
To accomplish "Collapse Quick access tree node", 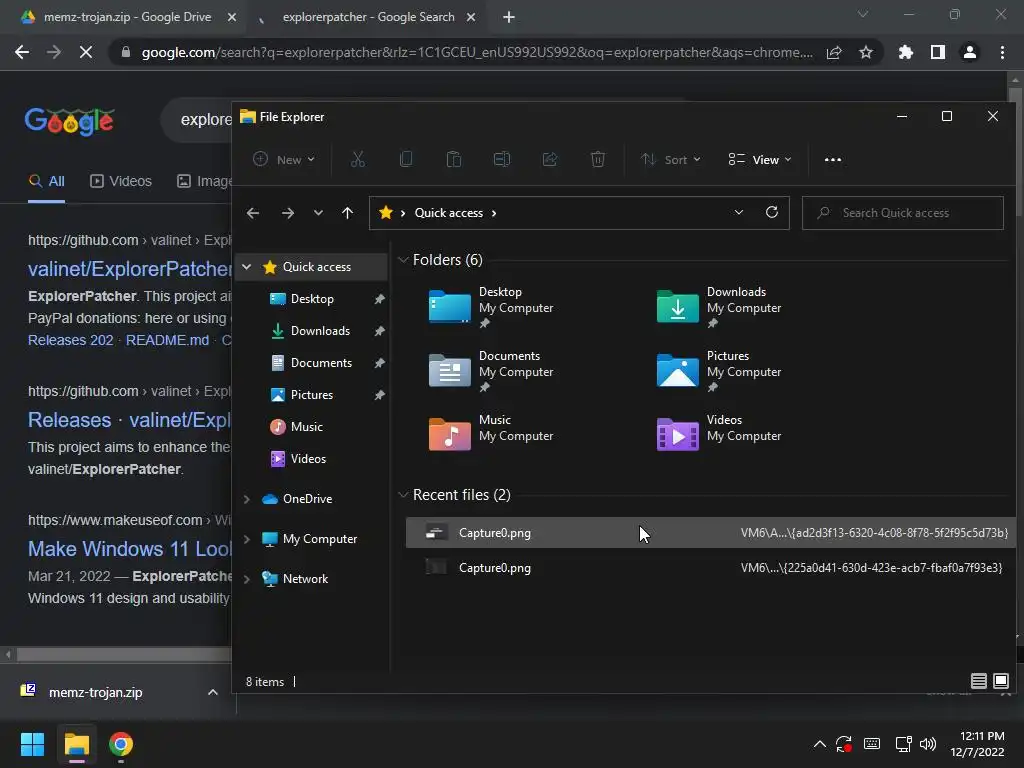I will 246,266.
